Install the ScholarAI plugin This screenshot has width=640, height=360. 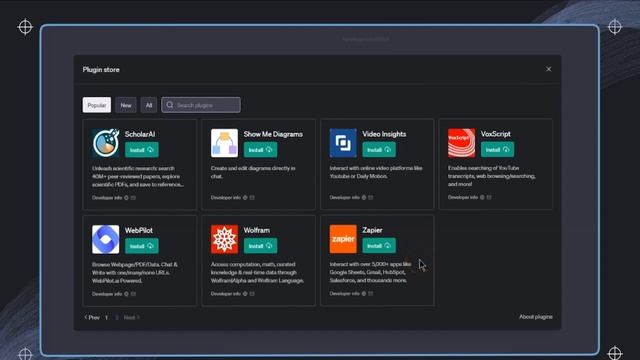(142, 150)
